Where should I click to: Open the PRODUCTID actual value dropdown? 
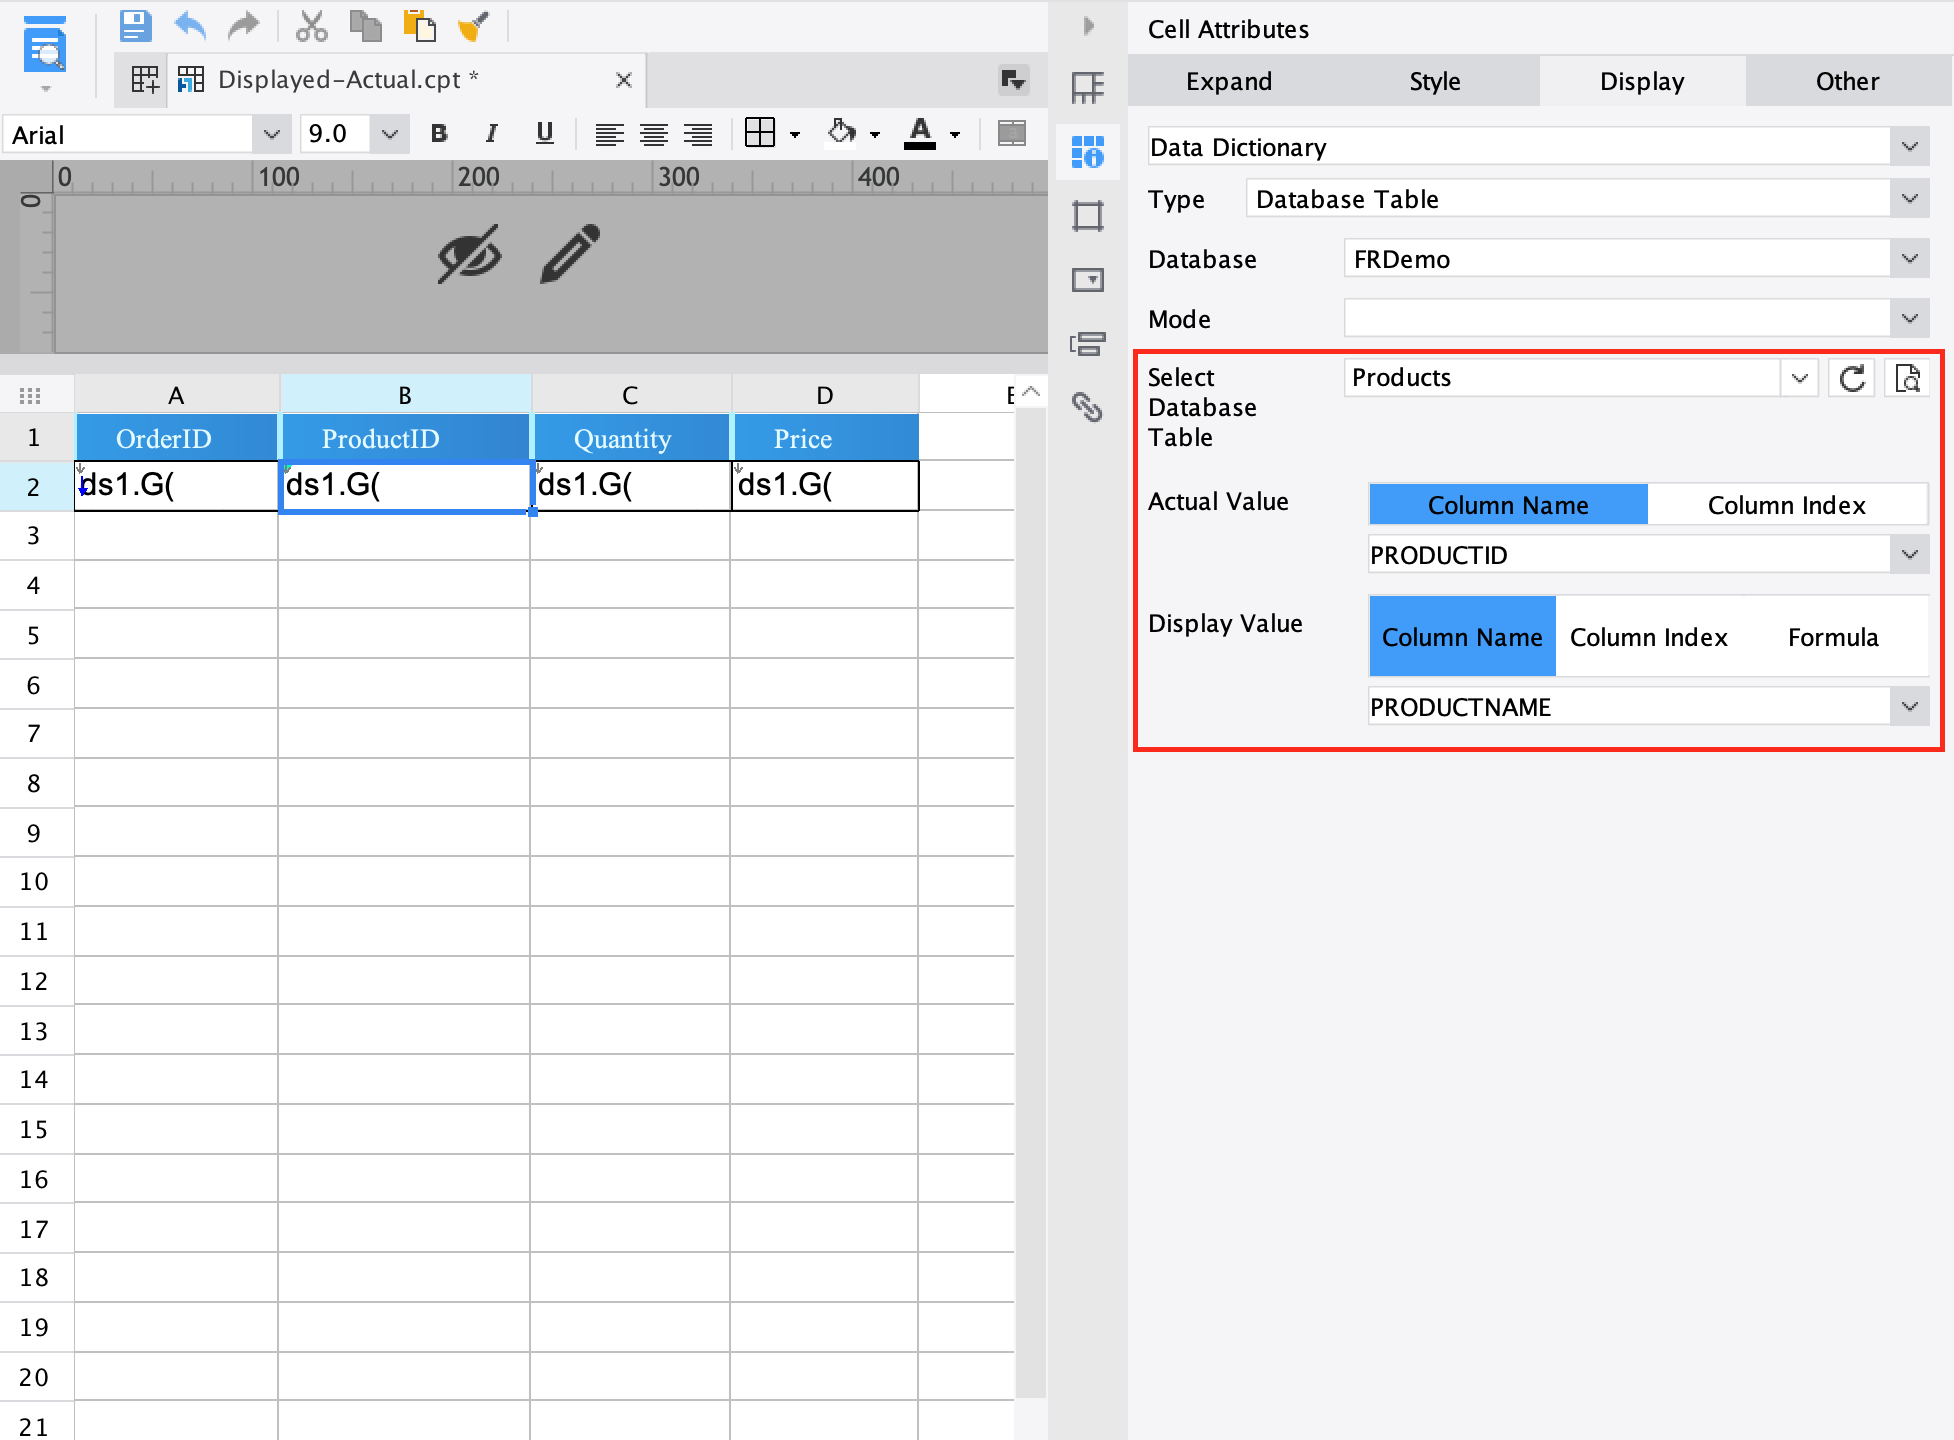(1911, 554)
